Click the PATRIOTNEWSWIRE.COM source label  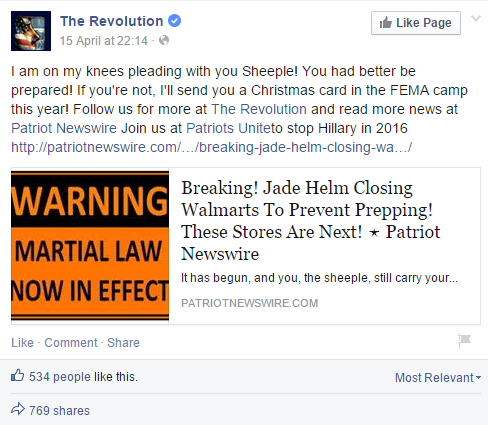(250, 303)
